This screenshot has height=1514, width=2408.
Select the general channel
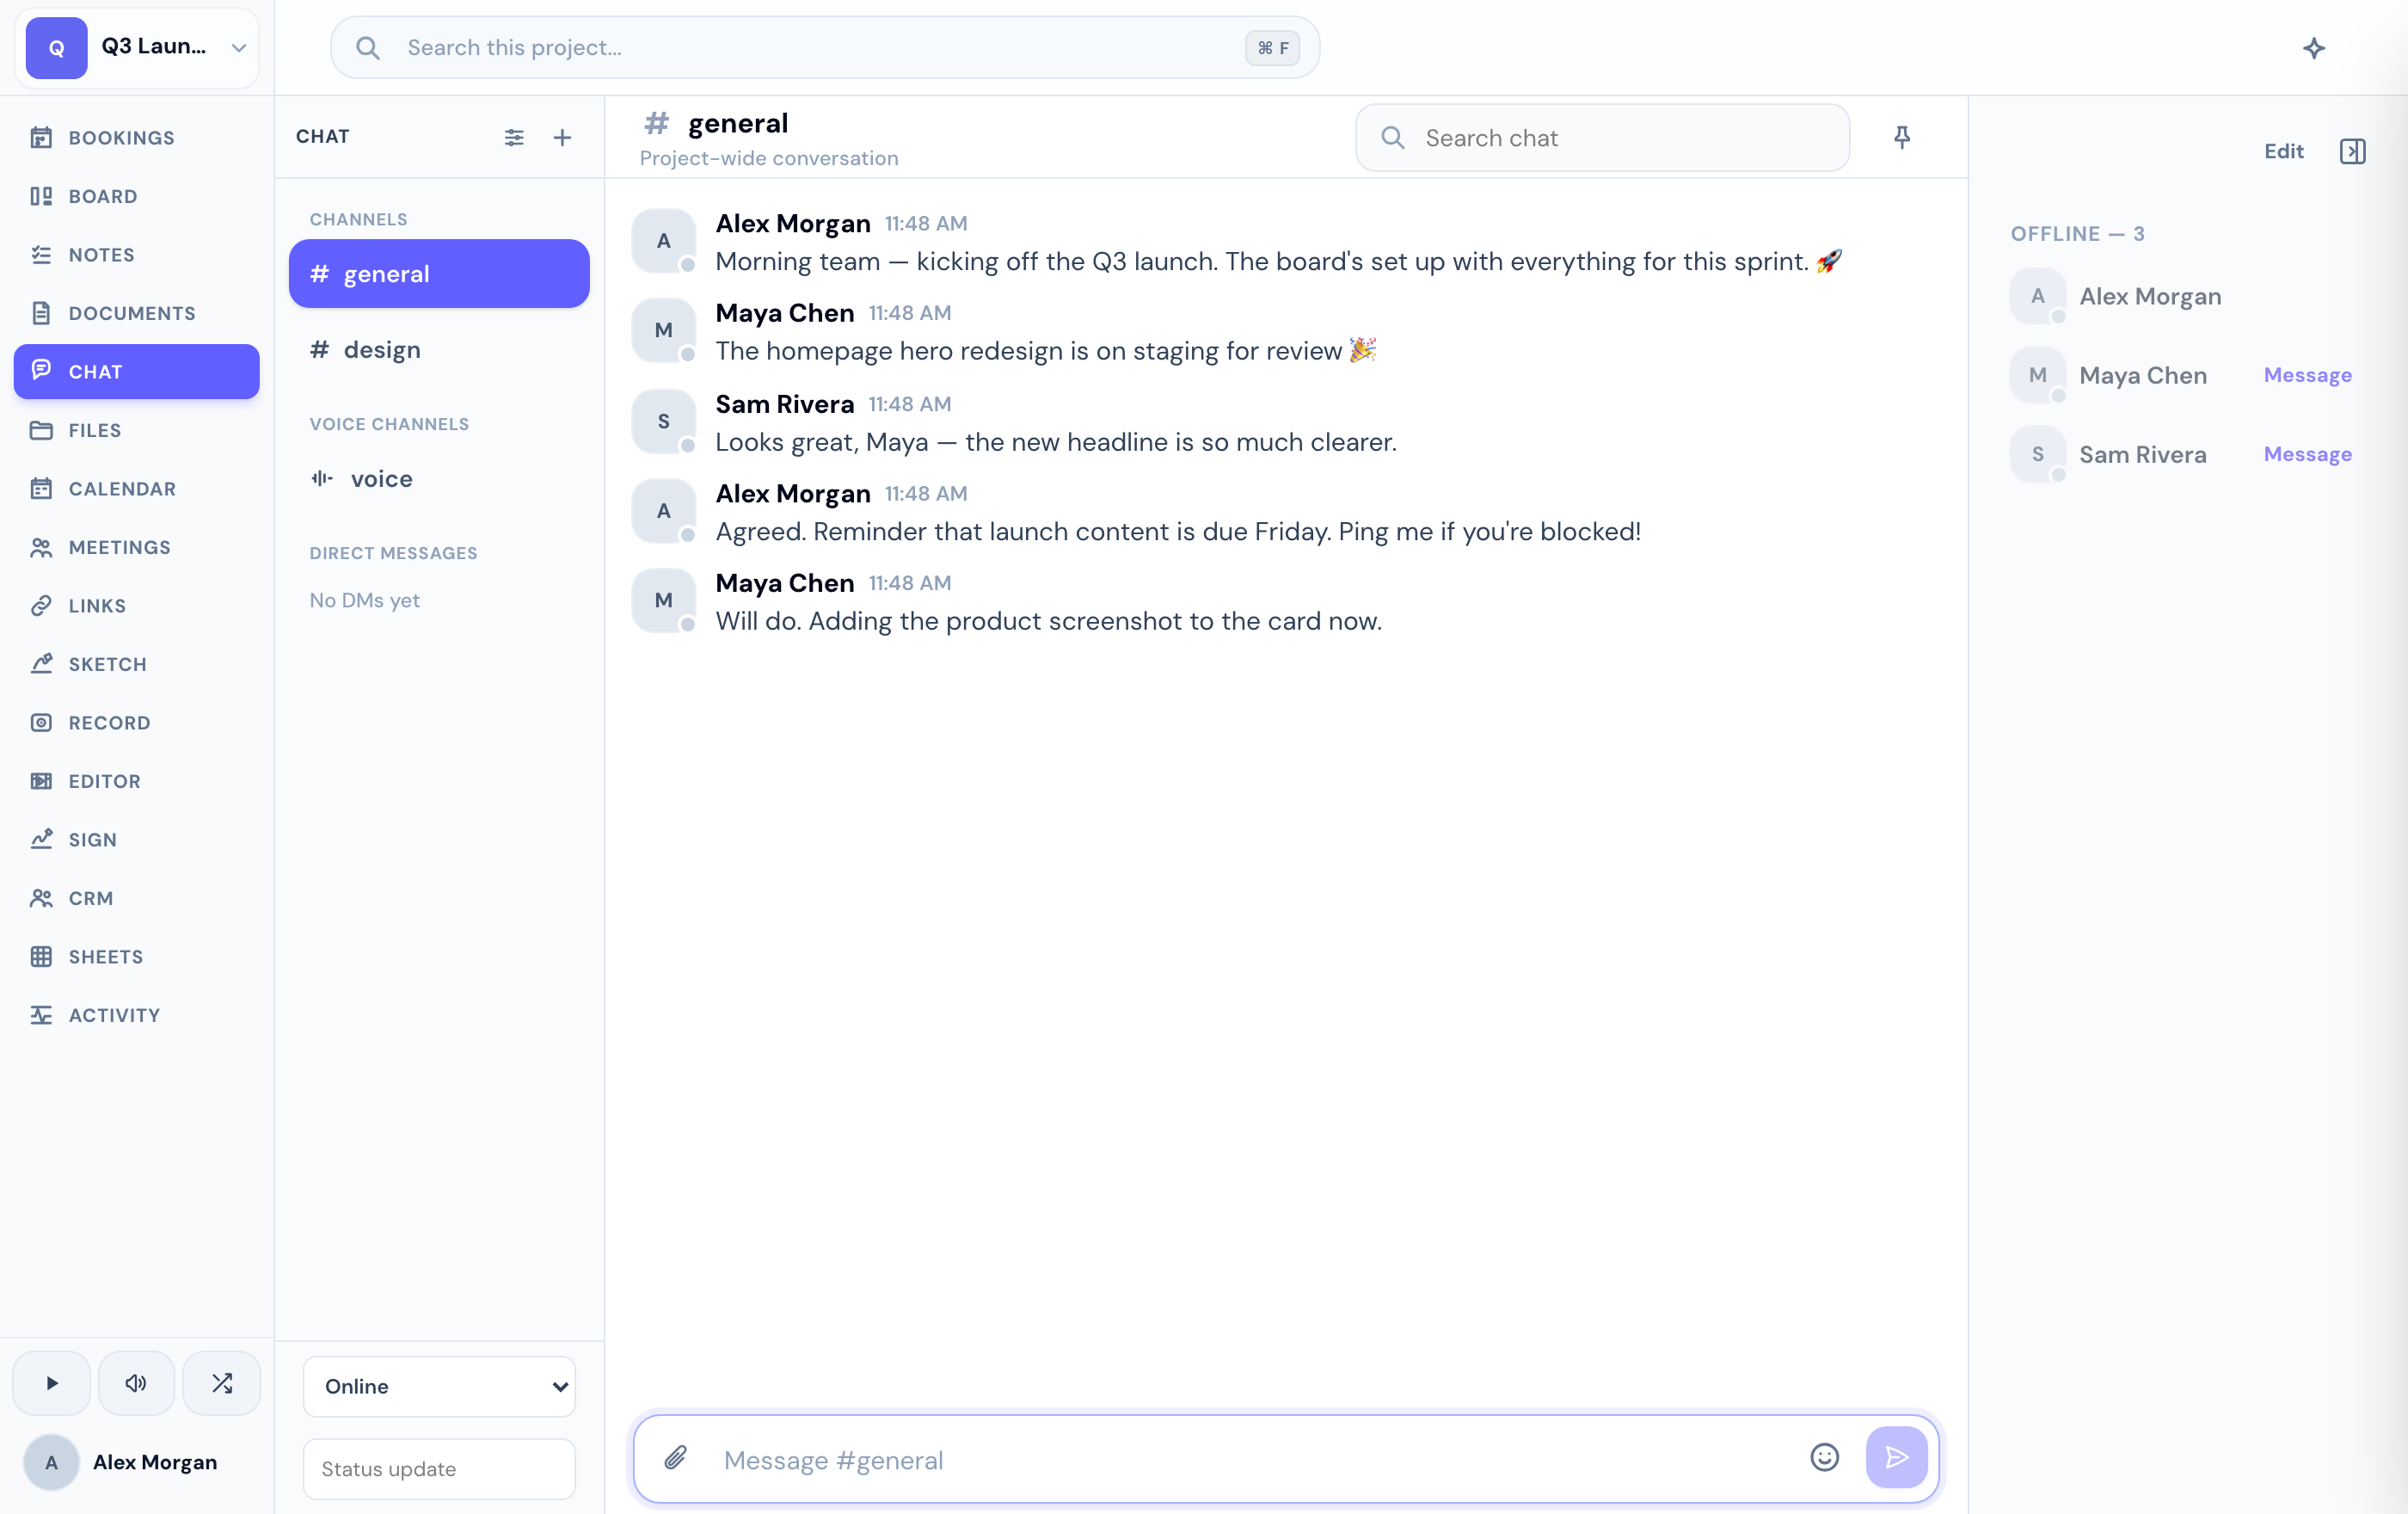pos(439,274)
